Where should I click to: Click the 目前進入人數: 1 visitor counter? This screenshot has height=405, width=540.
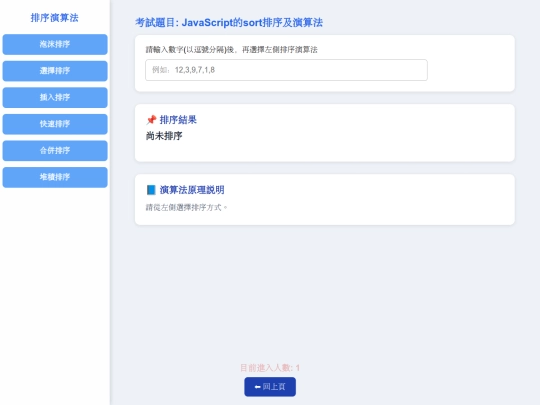coord(270,368)
